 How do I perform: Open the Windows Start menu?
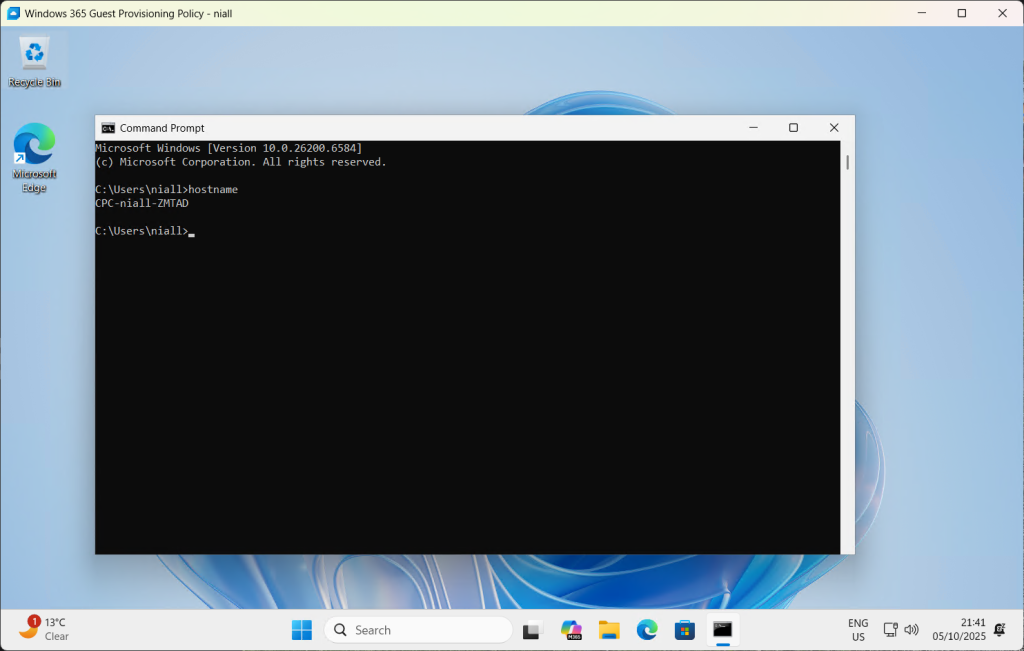[301, 630]
